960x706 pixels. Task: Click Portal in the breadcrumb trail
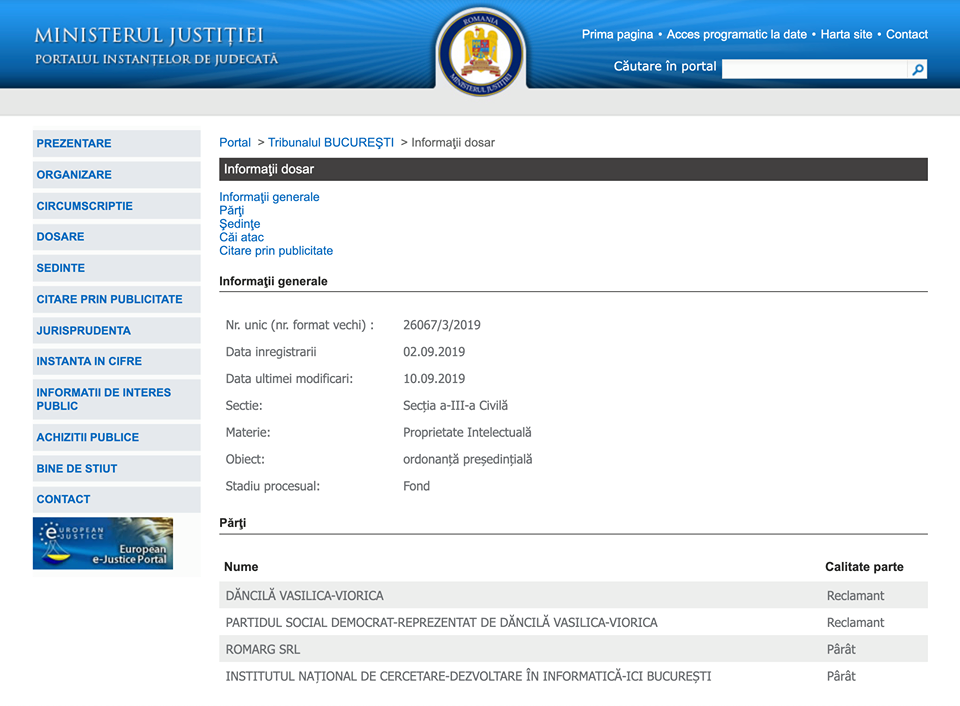click(x=235, y=142)
